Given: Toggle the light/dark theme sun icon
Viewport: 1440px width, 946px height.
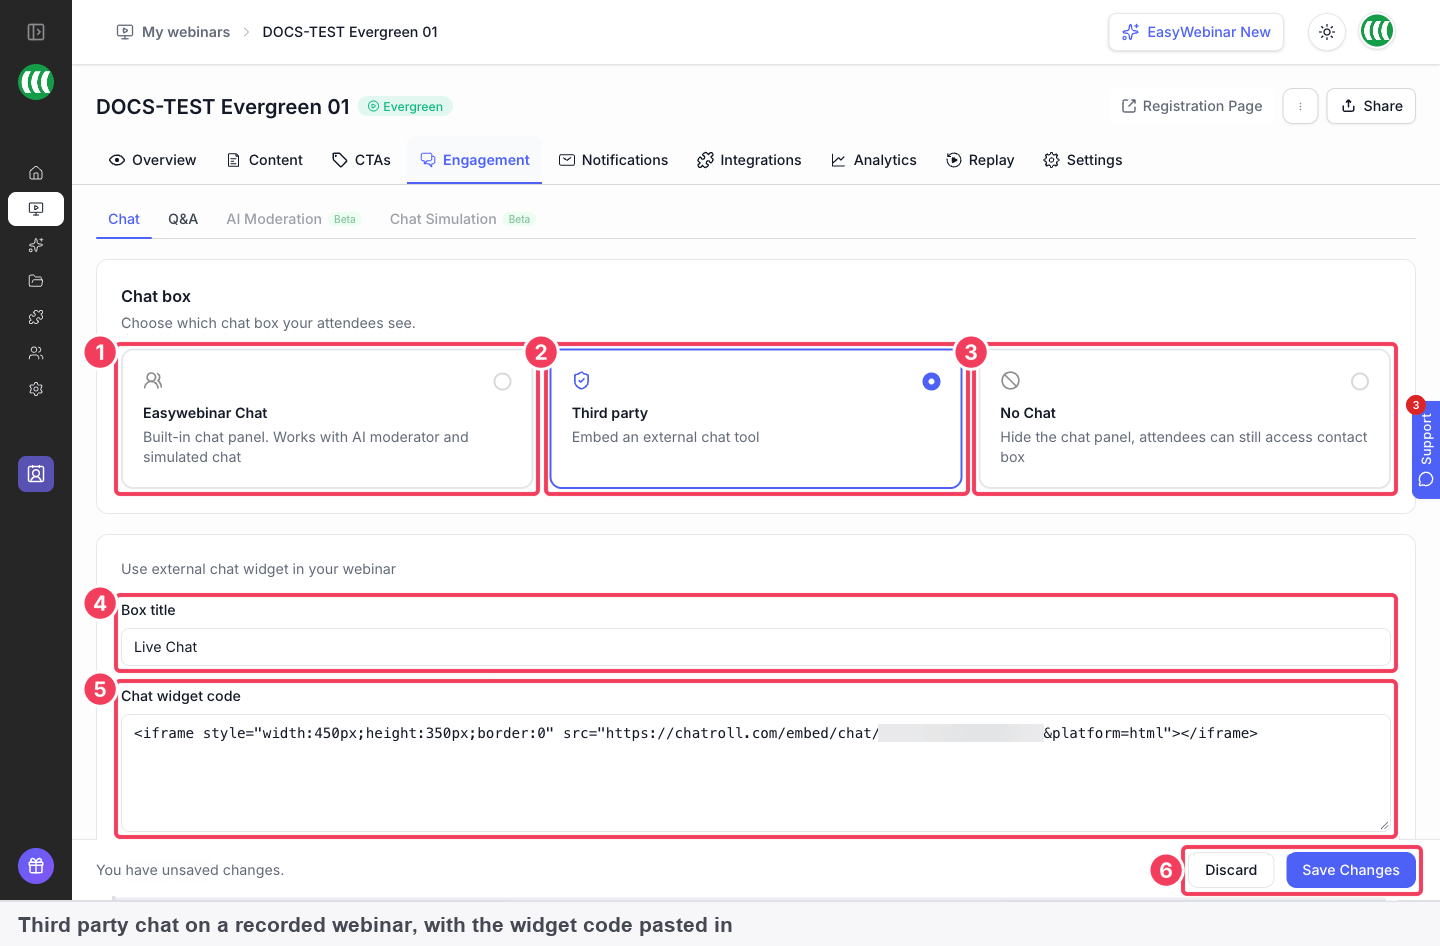Looking at the screenshot, I should 1327,32.
